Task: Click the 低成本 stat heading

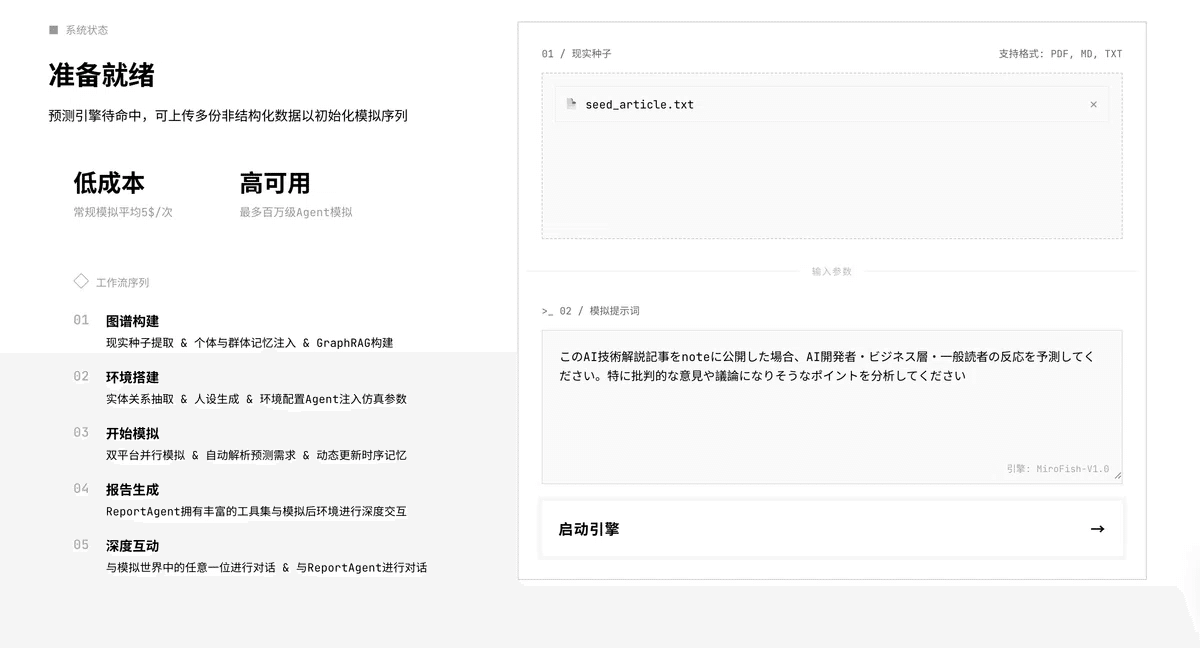Action: click(109, 183)
